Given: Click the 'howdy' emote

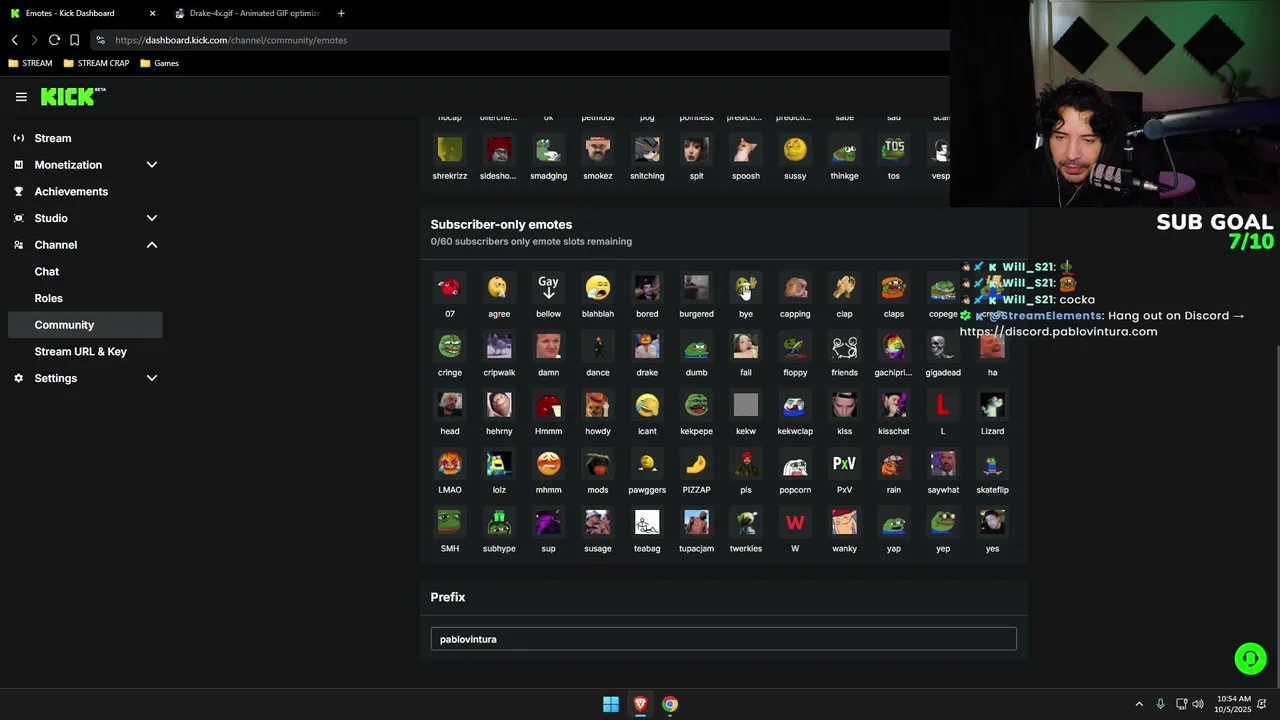Looking at the screenshot, I should coord(598,406).
